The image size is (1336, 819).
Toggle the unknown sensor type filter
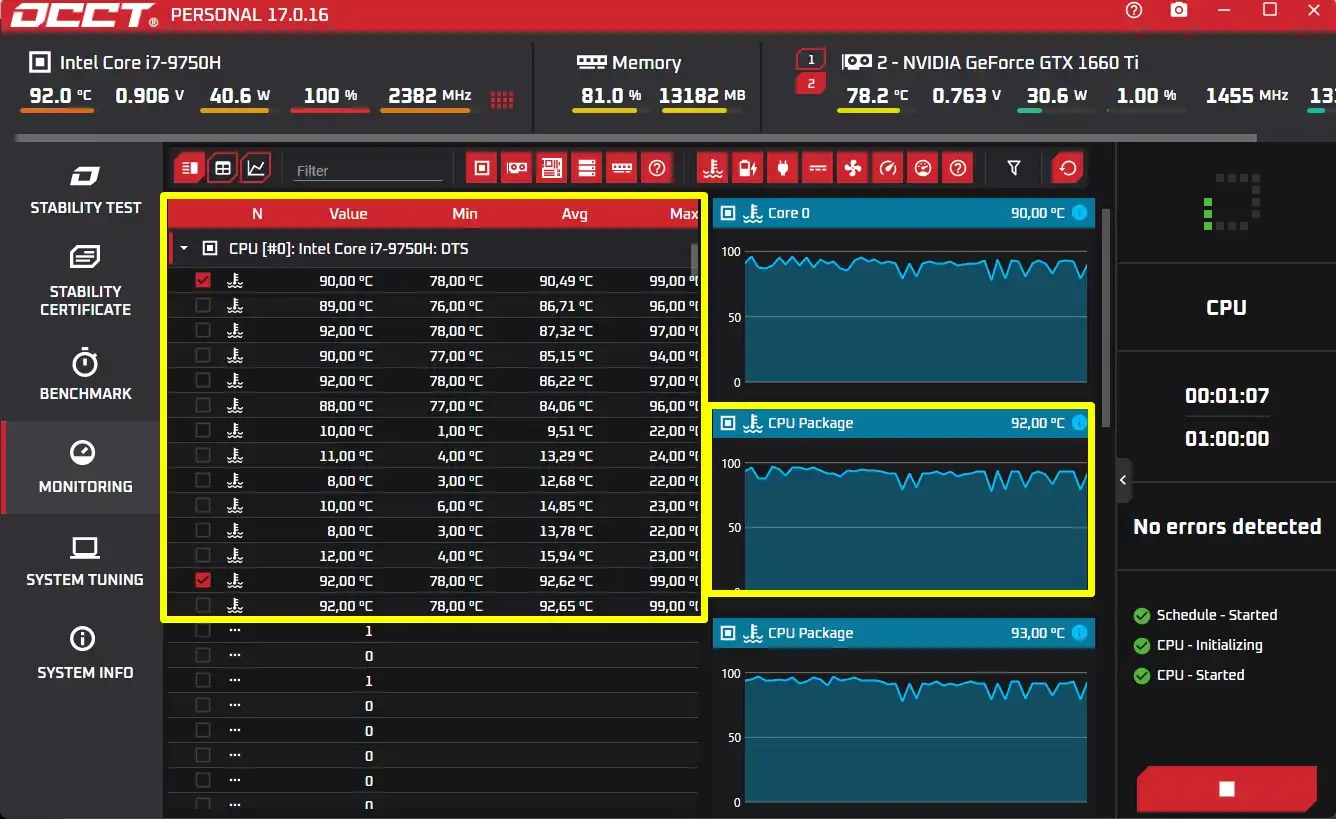click(x=958, y=168)
